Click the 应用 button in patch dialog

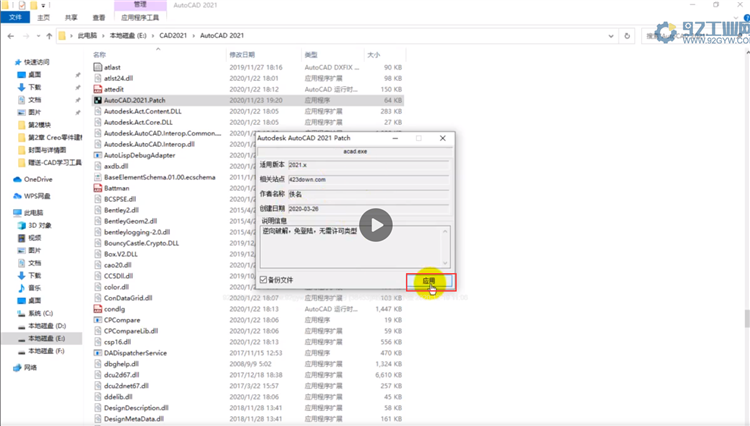429,281
